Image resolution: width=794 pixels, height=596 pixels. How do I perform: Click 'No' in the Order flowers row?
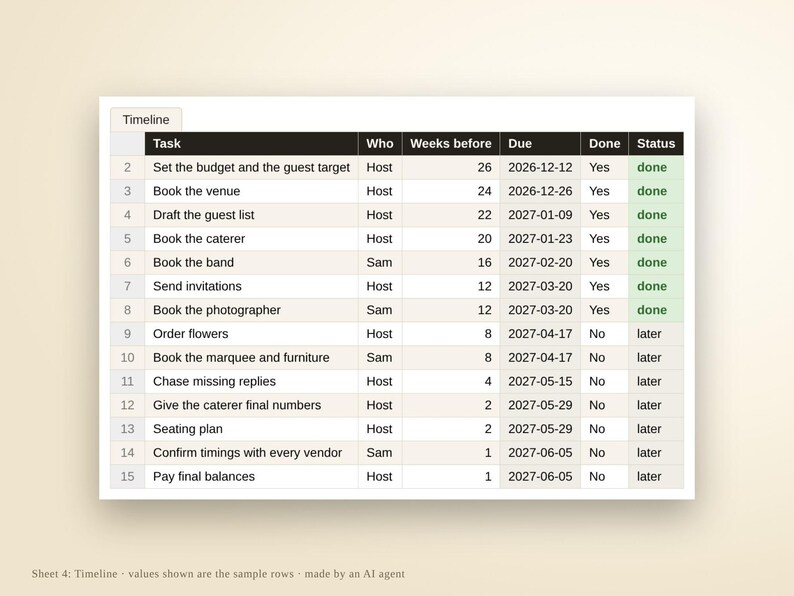point(604,334)
